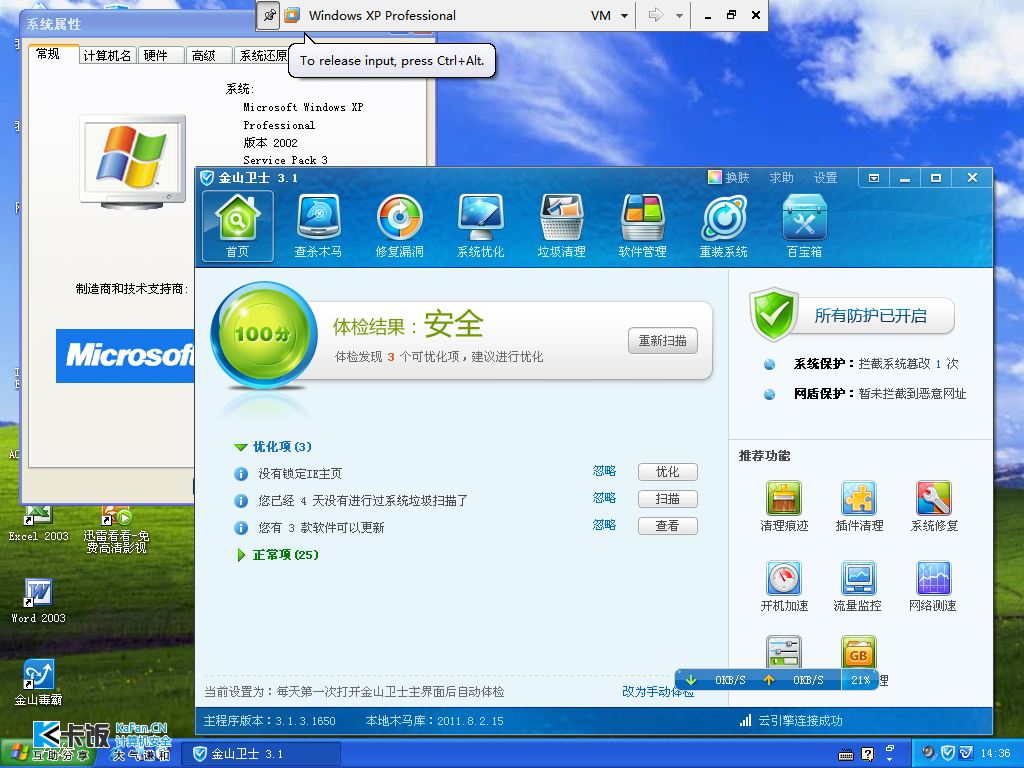
Task: Open the Excel 2003 desktop shortcut
Action: click(38, 523)
